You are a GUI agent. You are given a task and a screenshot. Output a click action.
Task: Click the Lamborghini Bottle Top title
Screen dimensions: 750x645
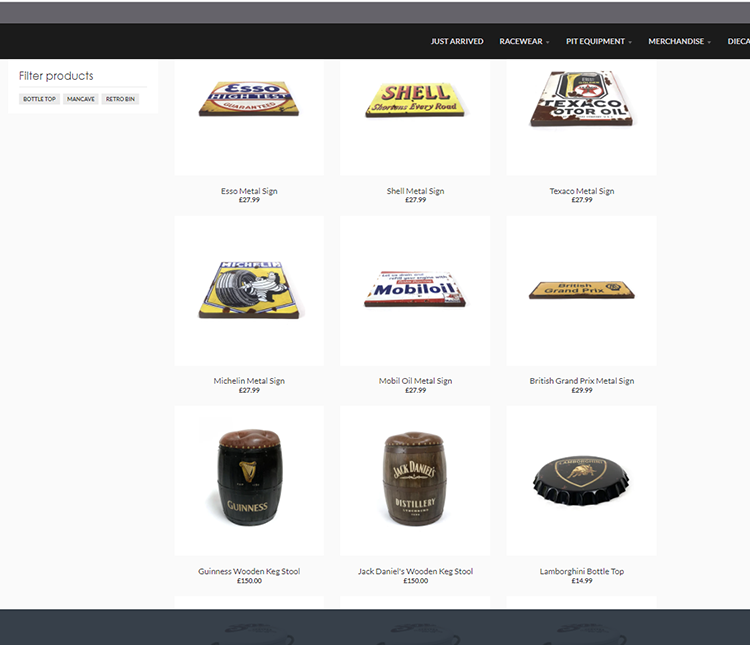point(582,571)
